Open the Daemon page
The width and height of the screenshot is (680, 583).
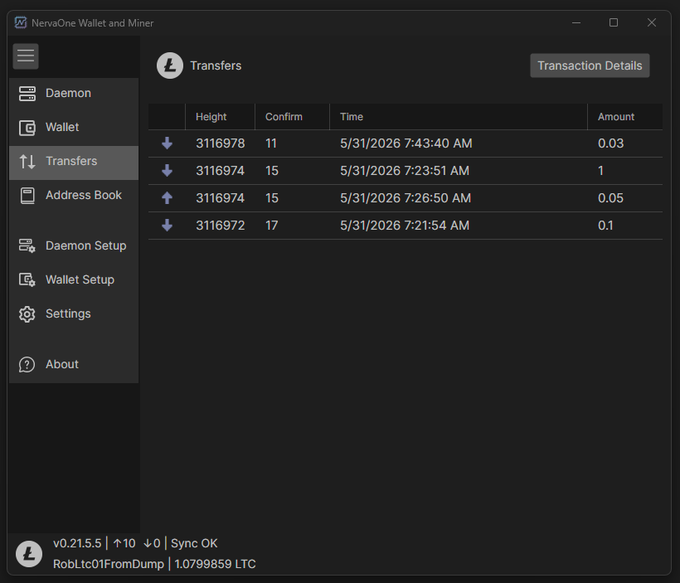[x=74, y=93]
